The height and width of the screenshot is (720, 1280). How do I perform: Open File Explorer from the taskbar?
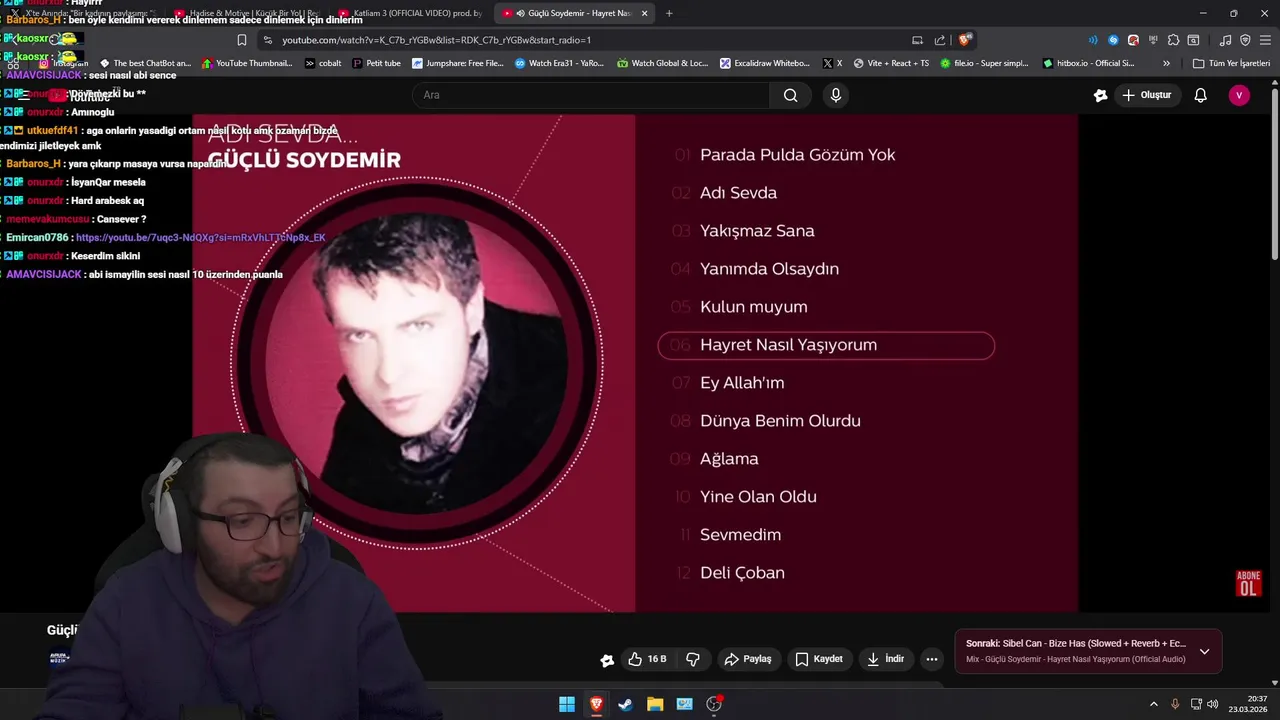tap(655, 704)
